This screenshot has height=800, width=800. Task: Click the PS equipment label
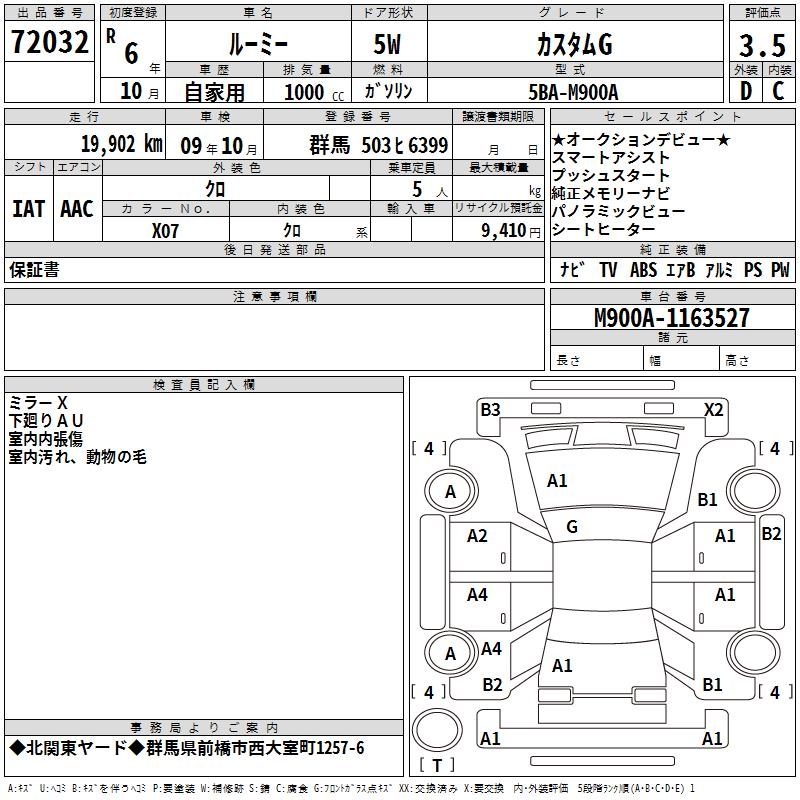(753, 270)
